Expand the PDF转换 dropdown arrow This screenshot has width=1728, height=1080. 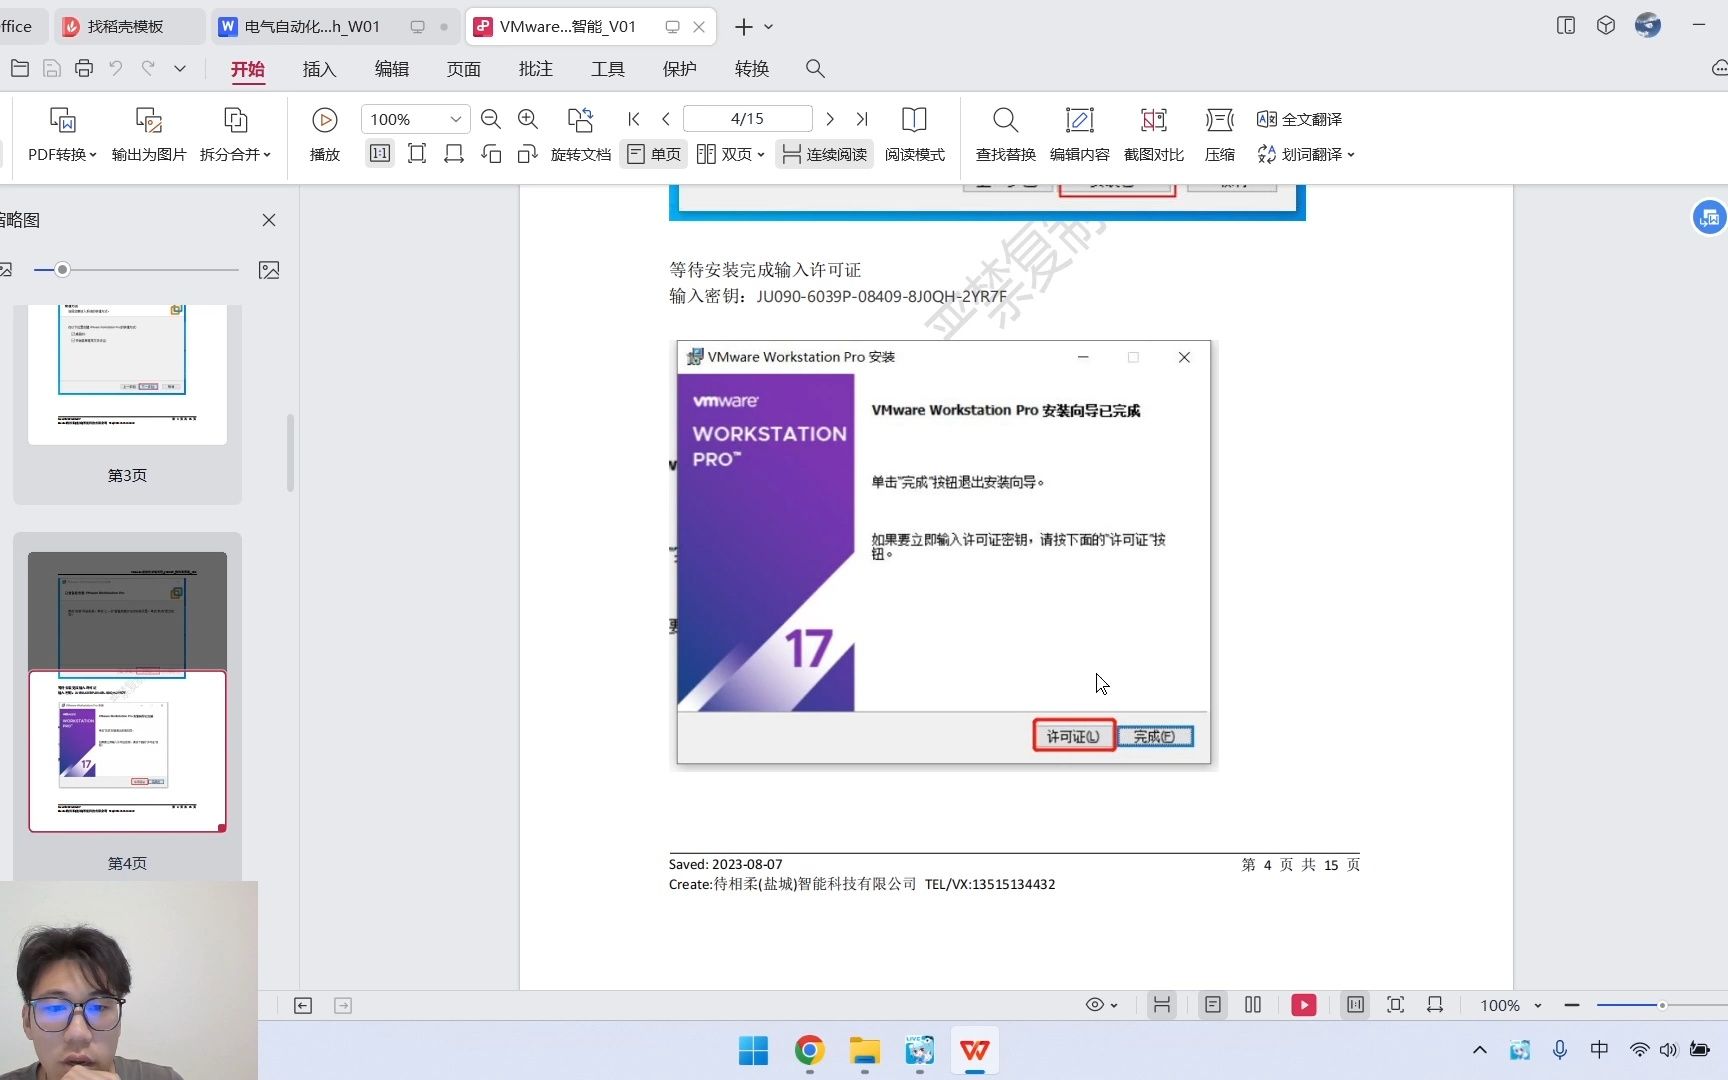(93, 155)
